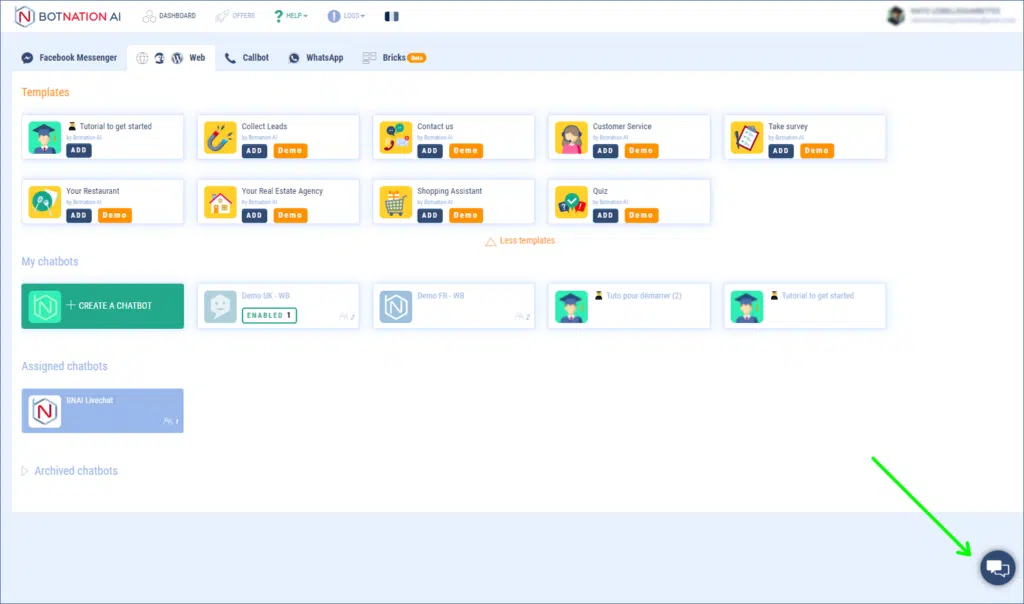The width and height of the screenshot is (1024, 604).
Task: Open the Help dropdown menu
Action: click(291, 16)
